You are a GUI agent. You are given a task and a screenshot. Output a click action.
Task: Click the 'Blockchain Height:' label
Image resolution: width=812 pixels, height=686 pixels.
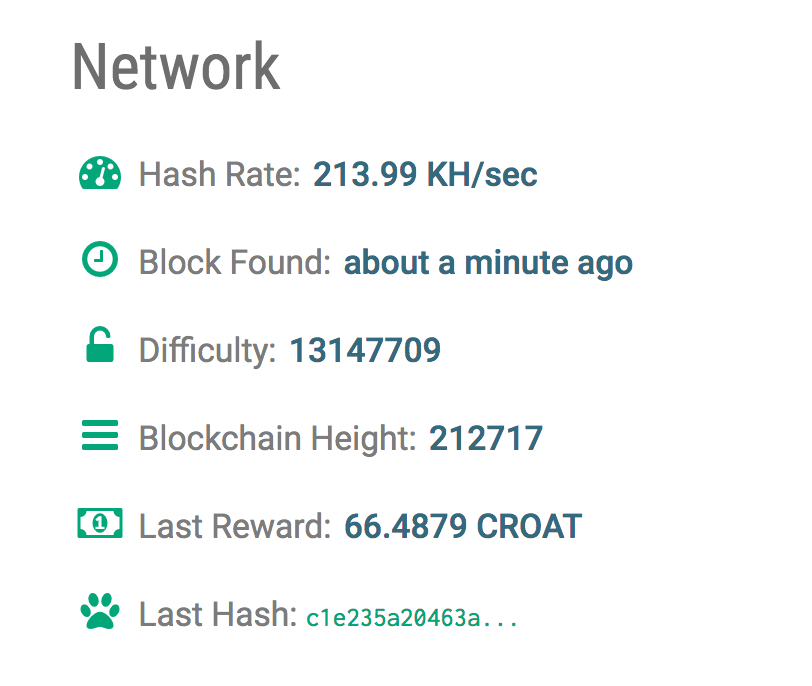coord(278,440)
